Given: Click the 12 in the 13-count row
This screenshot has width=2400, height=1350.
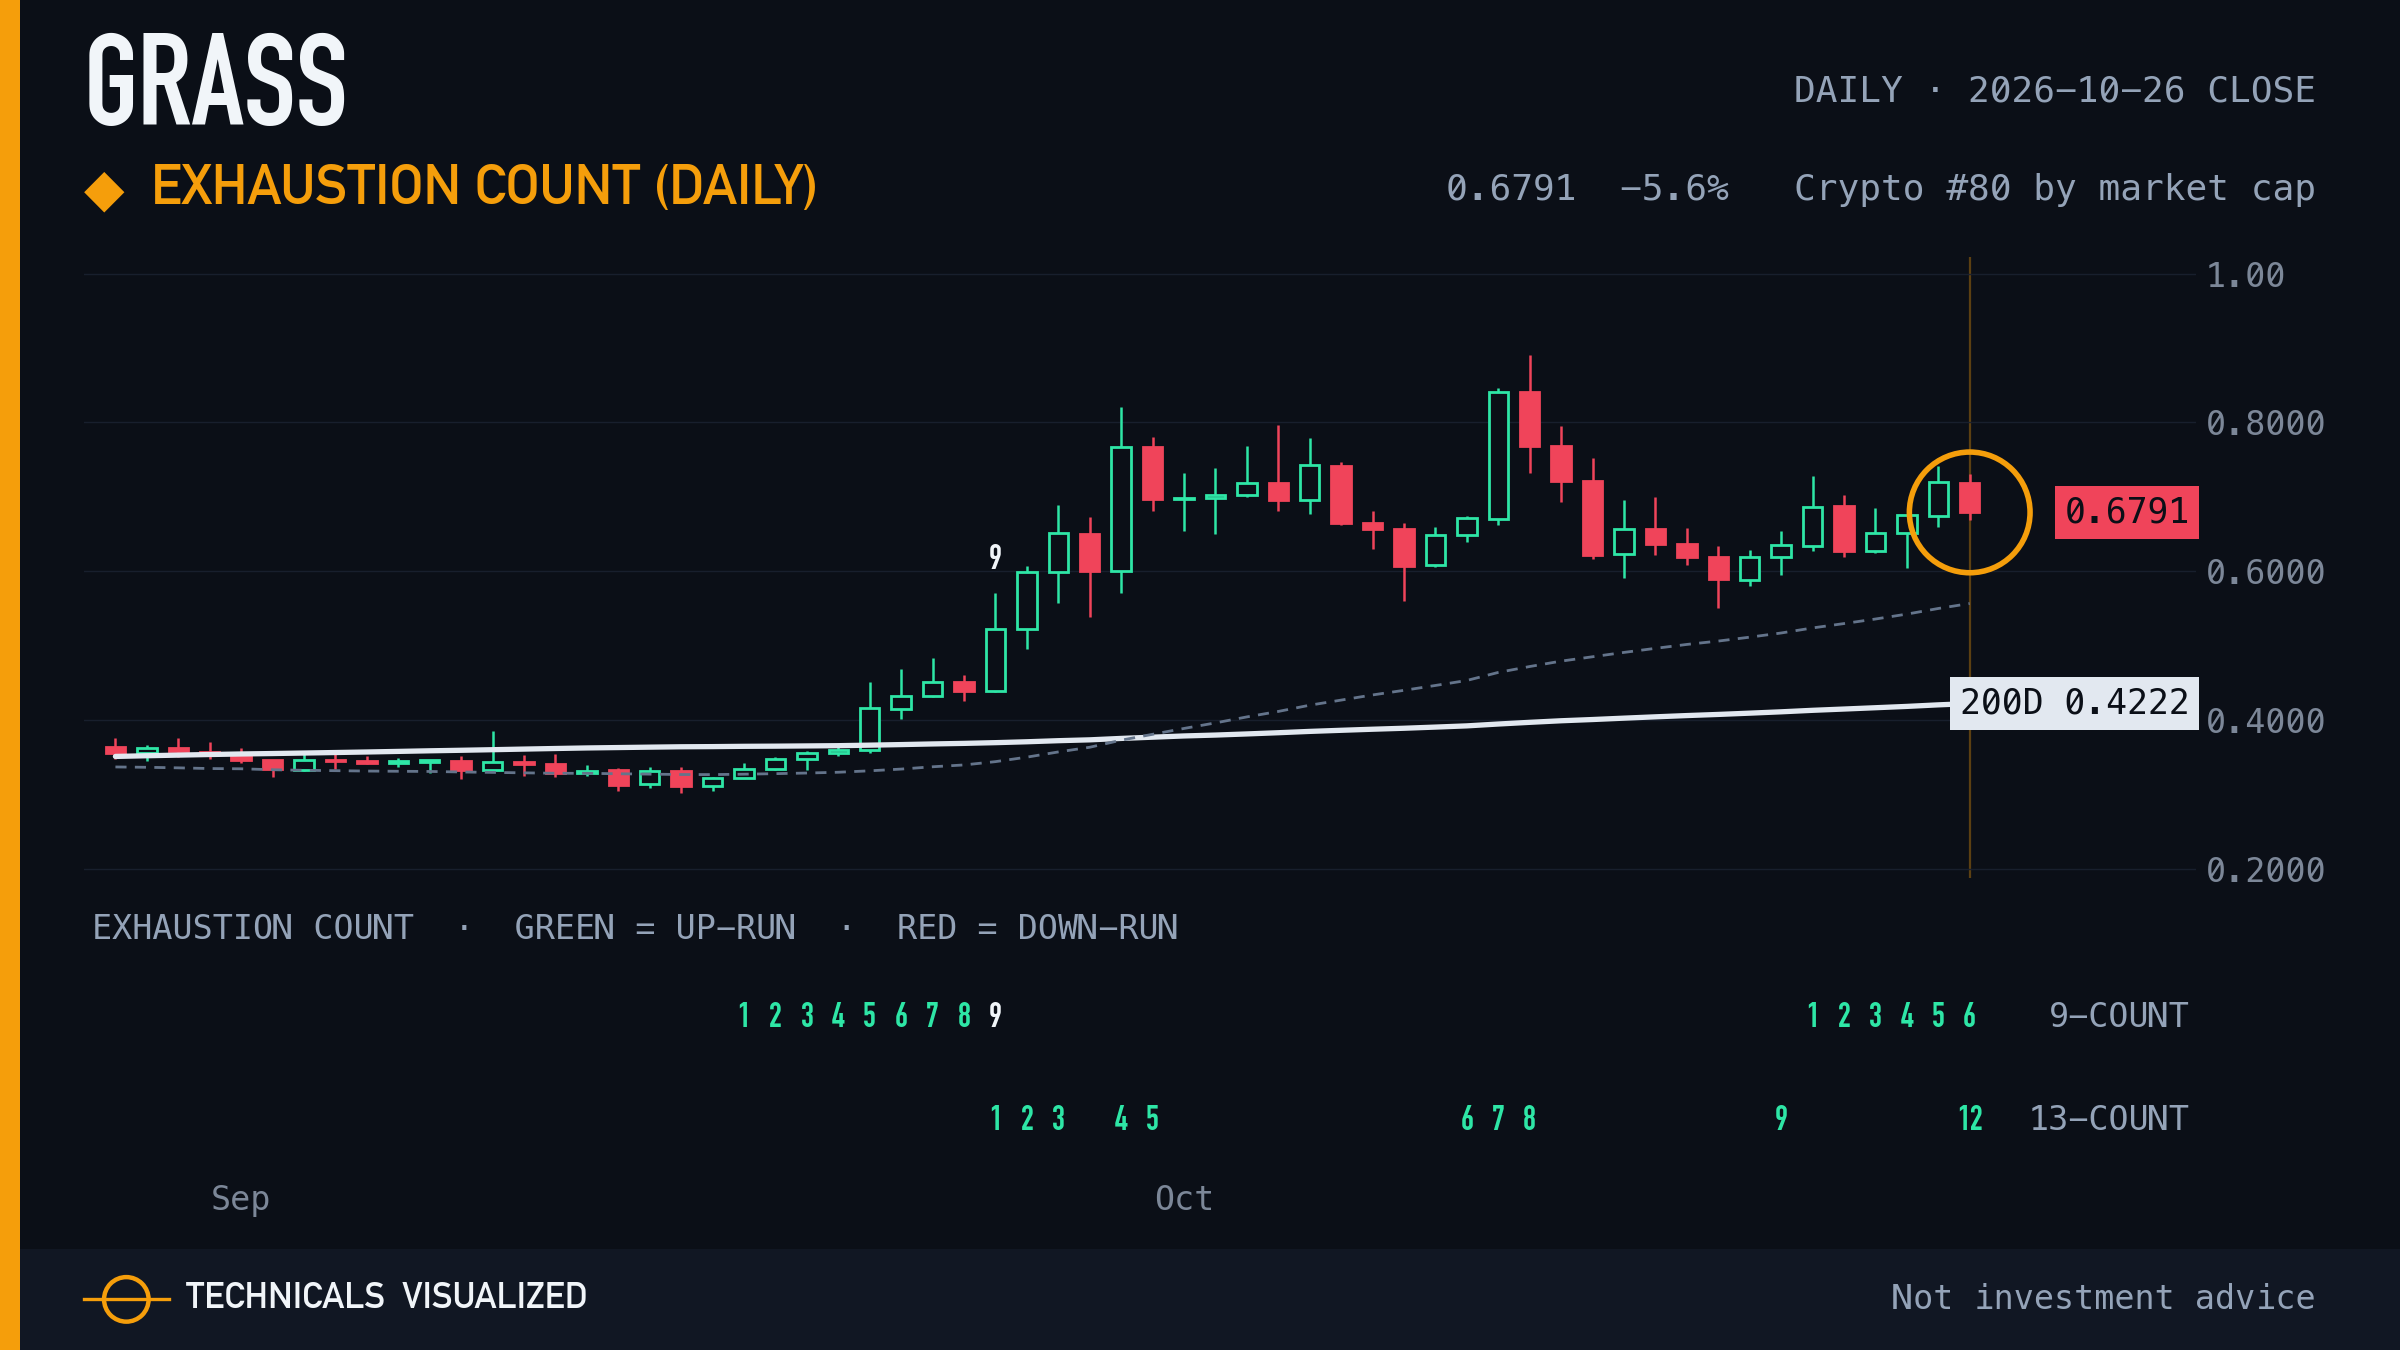Looking at the screenshot, I should point(1970,1118).
